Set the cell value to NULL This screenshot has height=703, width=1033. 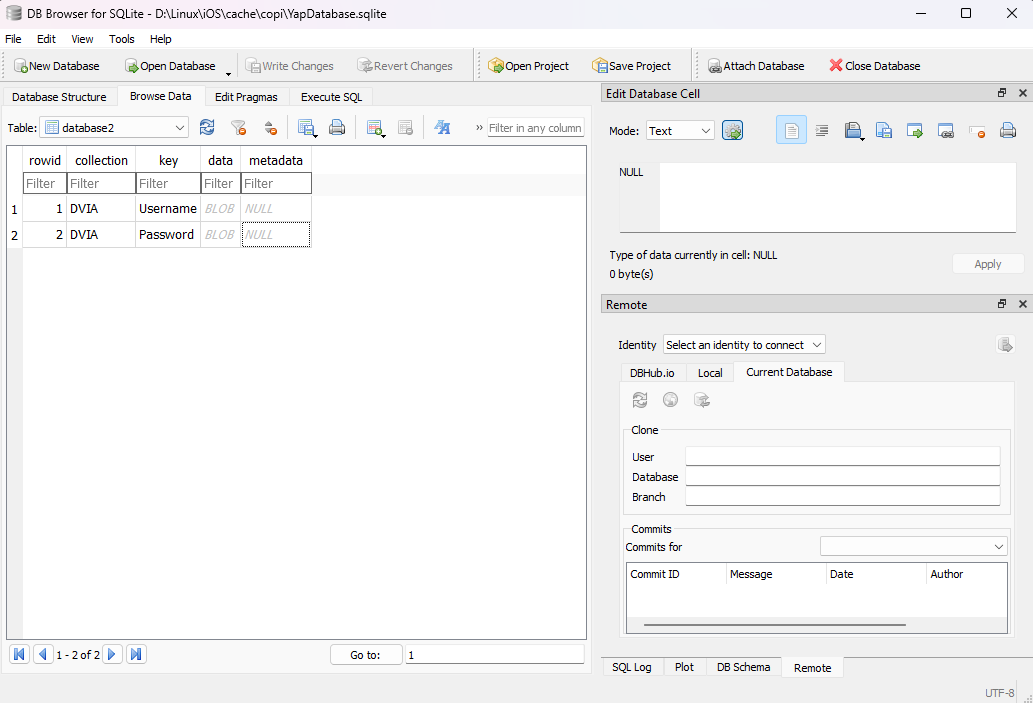tap(976, 130)
